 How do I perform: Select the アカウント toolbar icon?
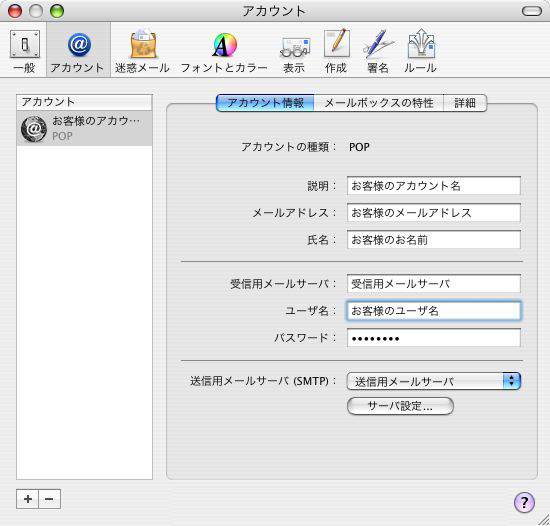(x=78, y=51)
